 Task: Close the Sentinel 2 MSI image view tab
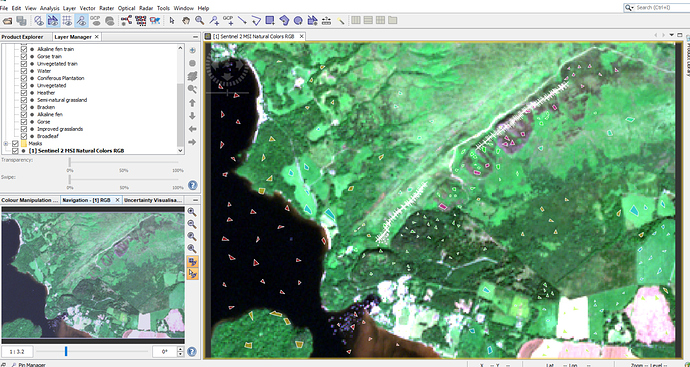coord(302,37)
